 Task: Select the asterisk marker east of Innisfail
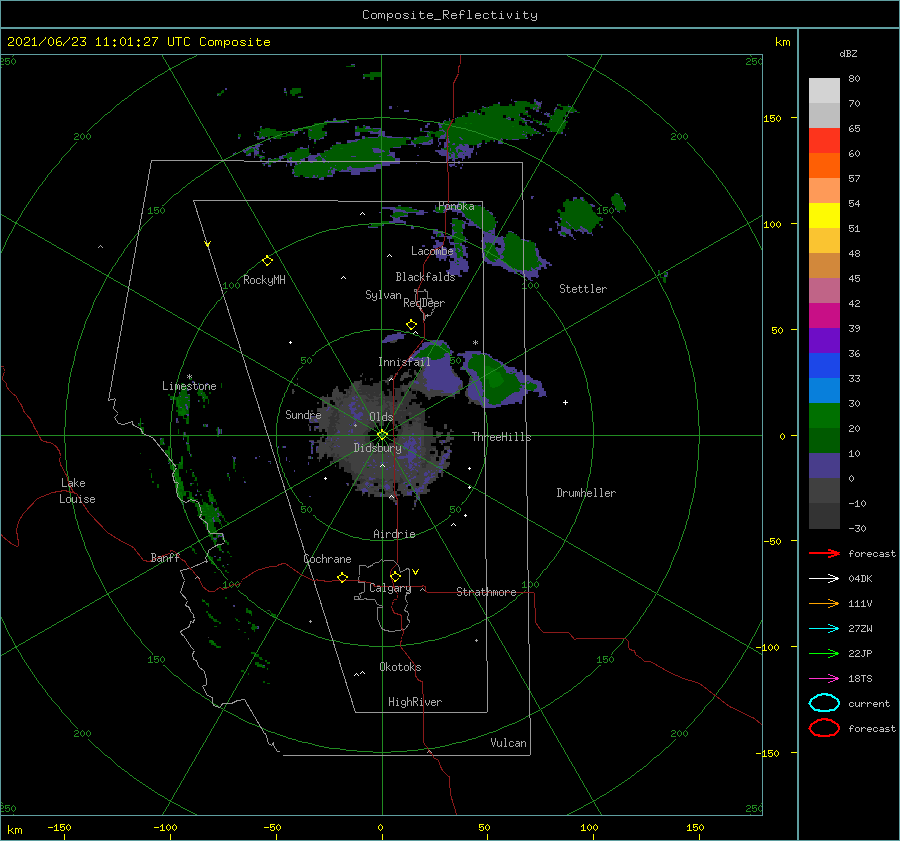click(475, 343)
